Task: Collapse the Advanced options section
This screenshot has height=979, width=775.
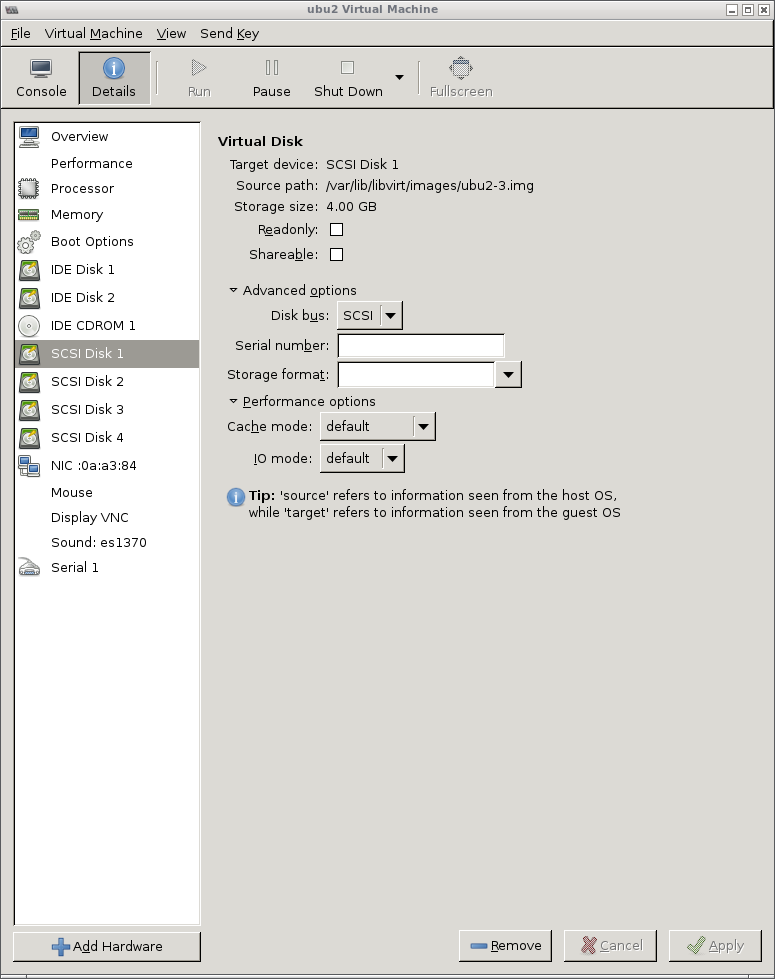Action: pyautogui.click(x=234, y=290)
